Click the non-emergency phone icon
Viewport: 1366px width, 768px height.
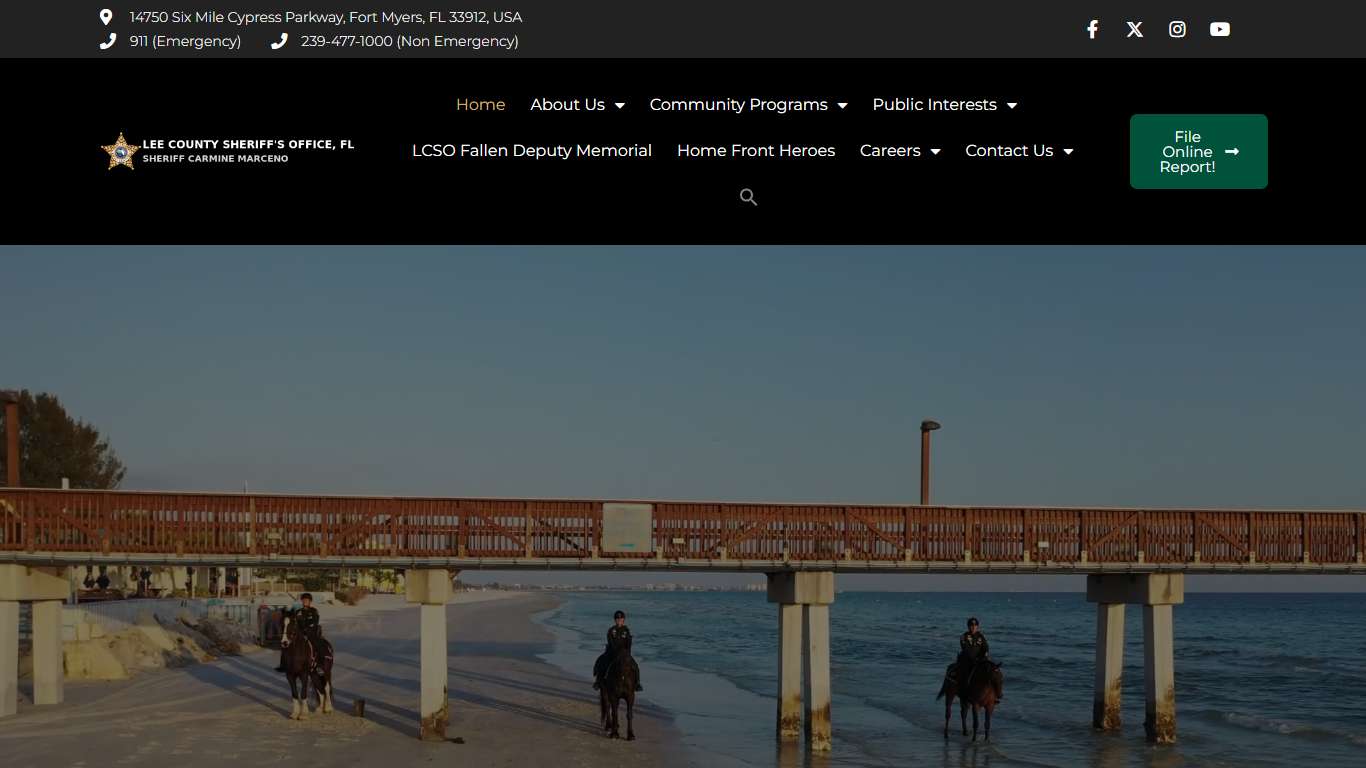click(279, 41)
